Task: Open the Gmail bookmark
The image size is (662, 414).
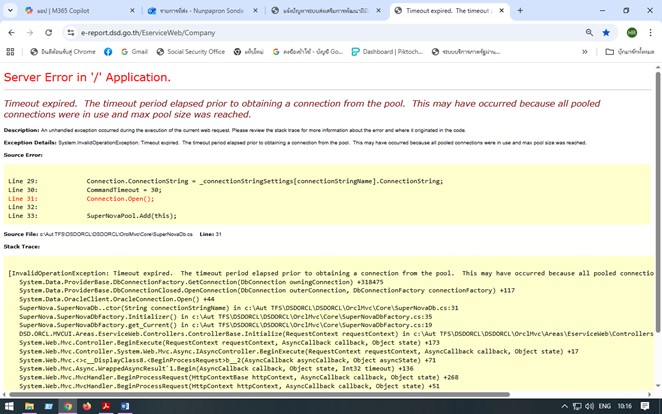Action: [x=134, y=51]
